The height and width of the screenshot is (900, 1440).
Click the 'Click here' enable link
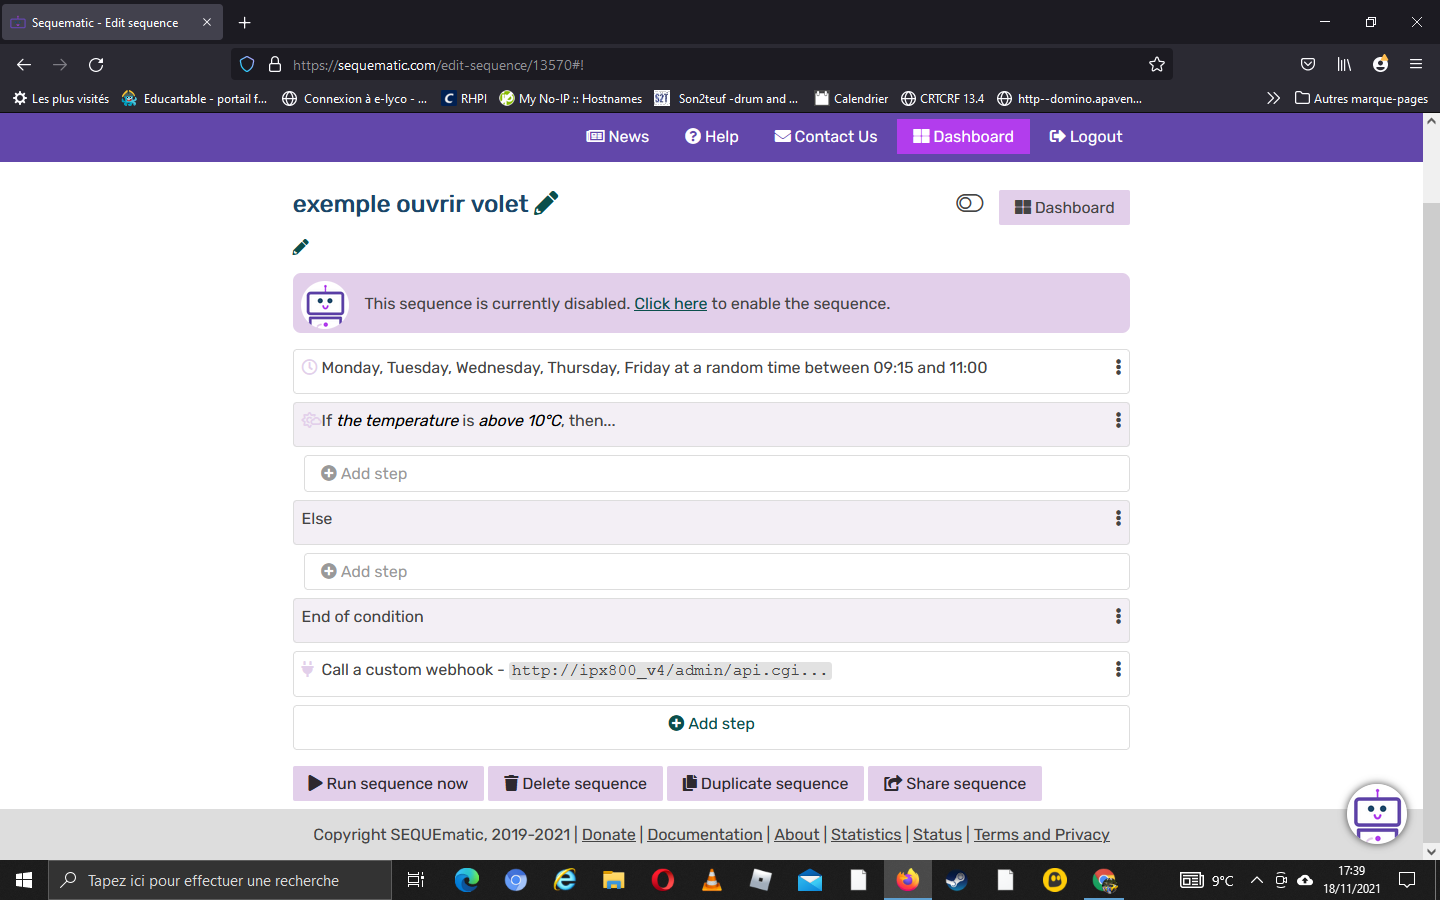point(670,304)
